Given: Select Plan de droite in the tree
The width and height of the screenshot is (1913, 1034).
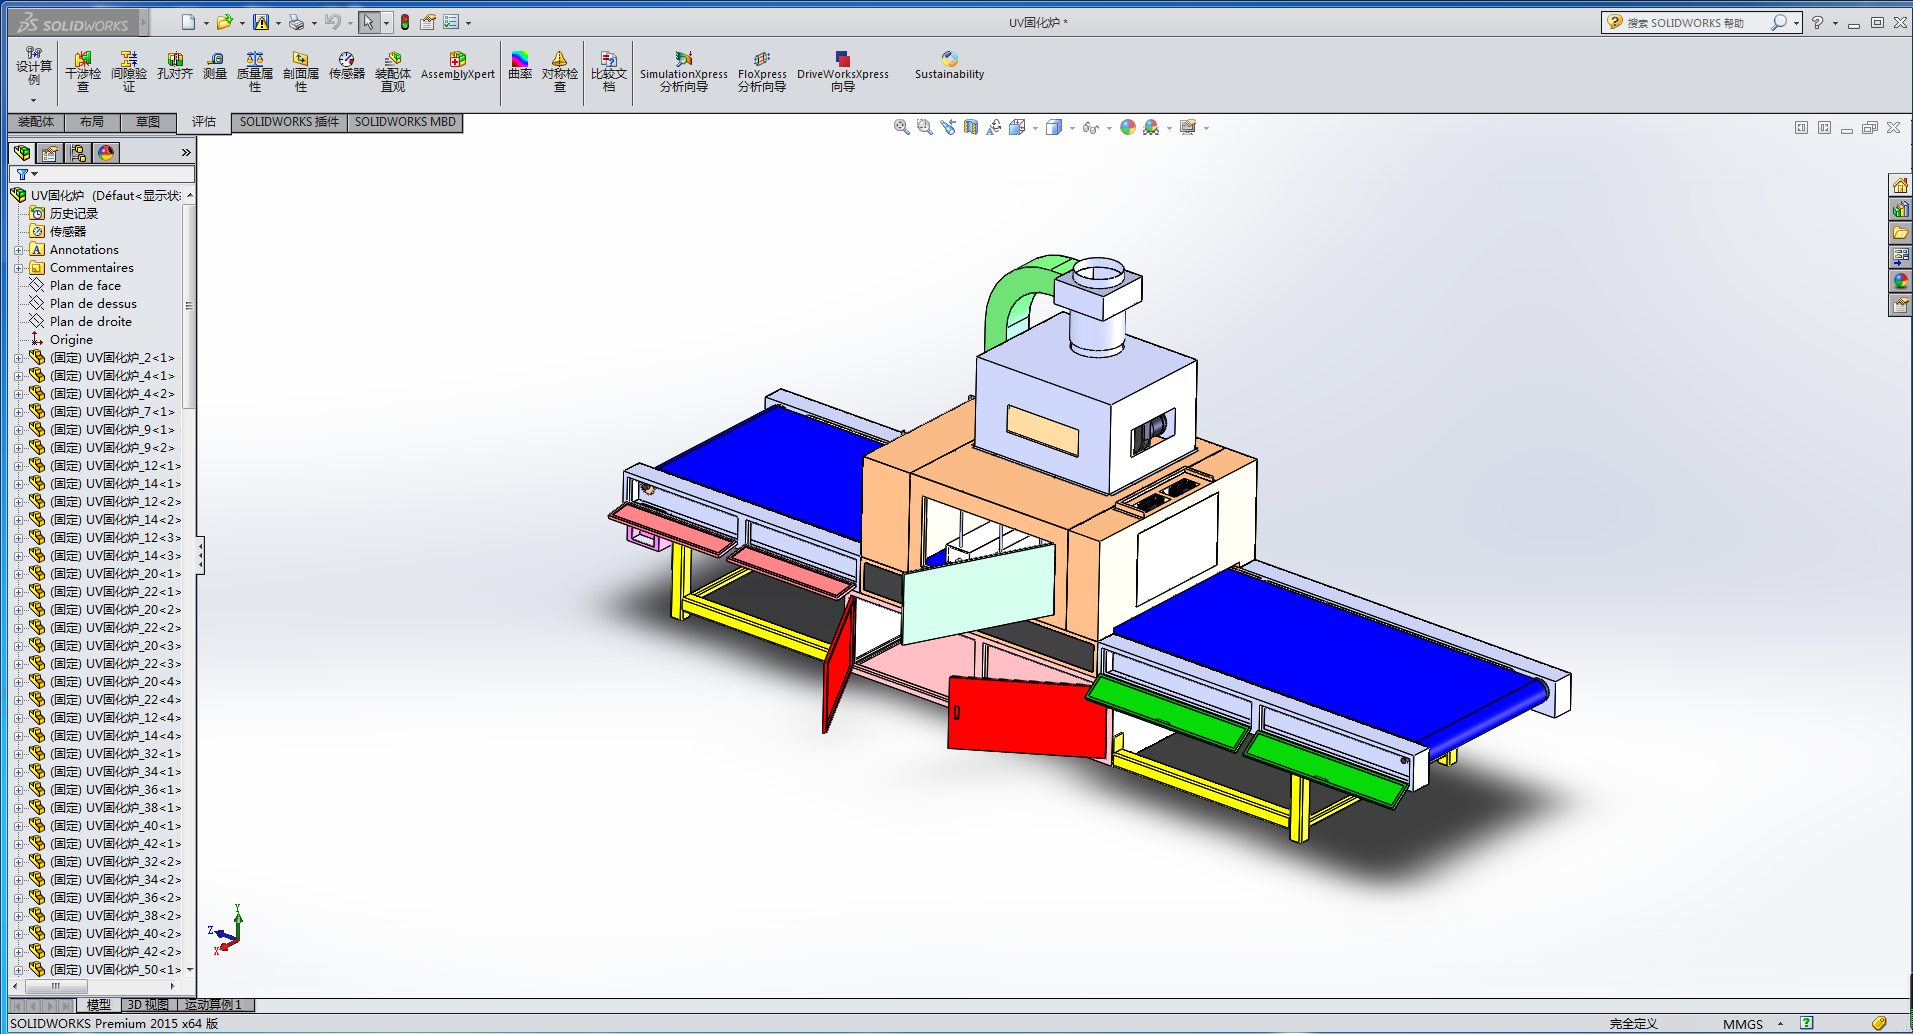Looking at the screenshot, I should pyautogui.click(x=91, y=322).
